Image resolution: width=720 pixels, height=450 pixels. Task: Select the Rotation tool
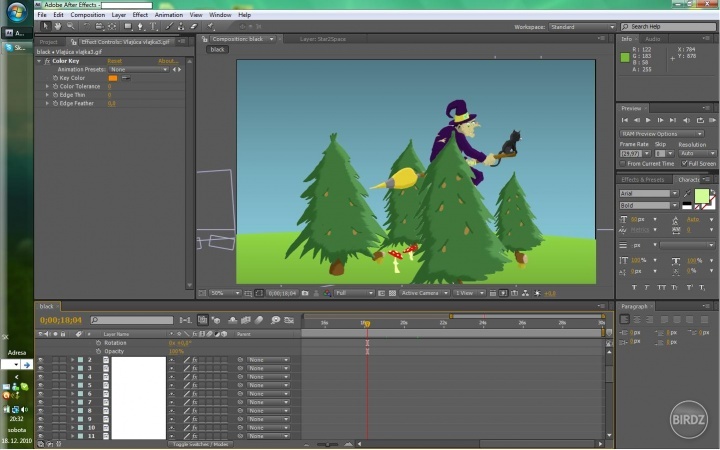[x=87, y=26]
